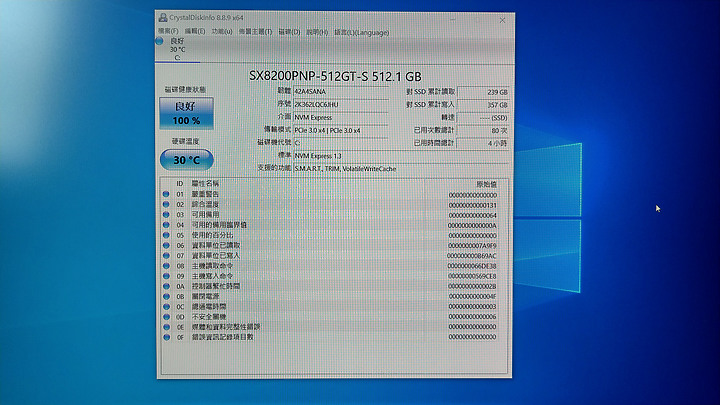
Task: Click the firmware field 42A4SANA
Action: point(341,91)
